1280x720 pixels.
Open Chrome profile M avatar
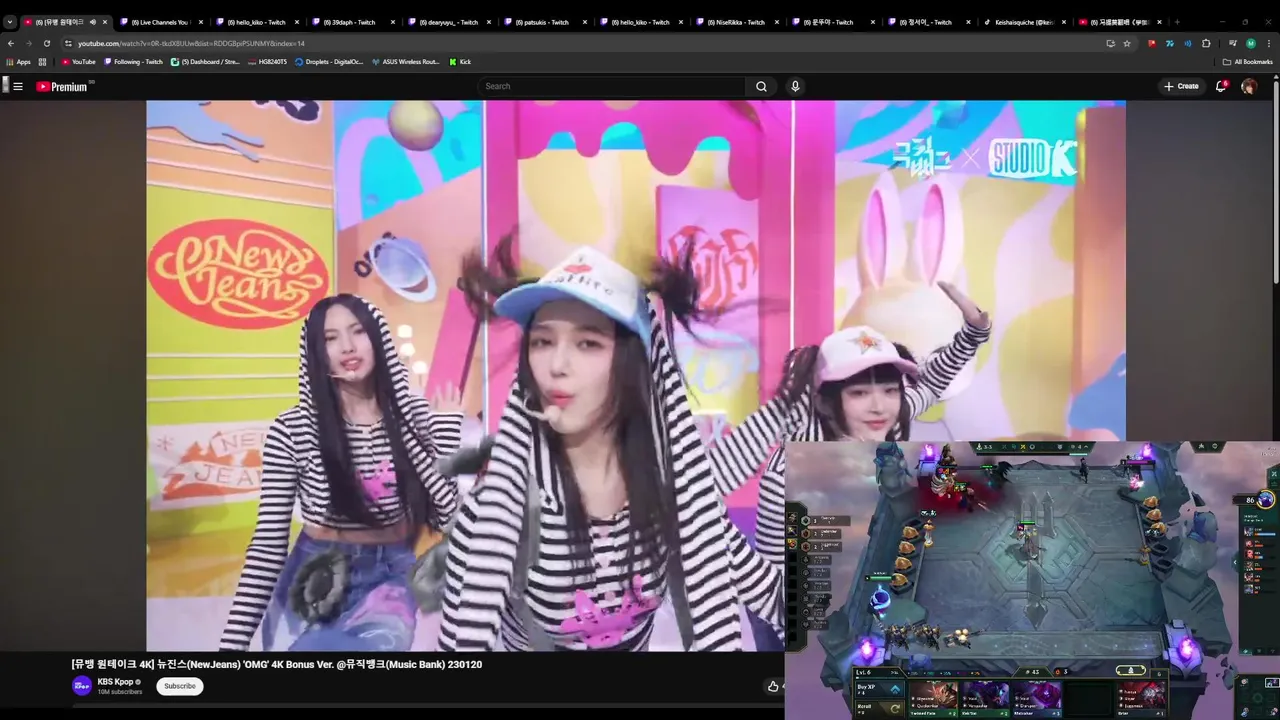coord(1251,43)
